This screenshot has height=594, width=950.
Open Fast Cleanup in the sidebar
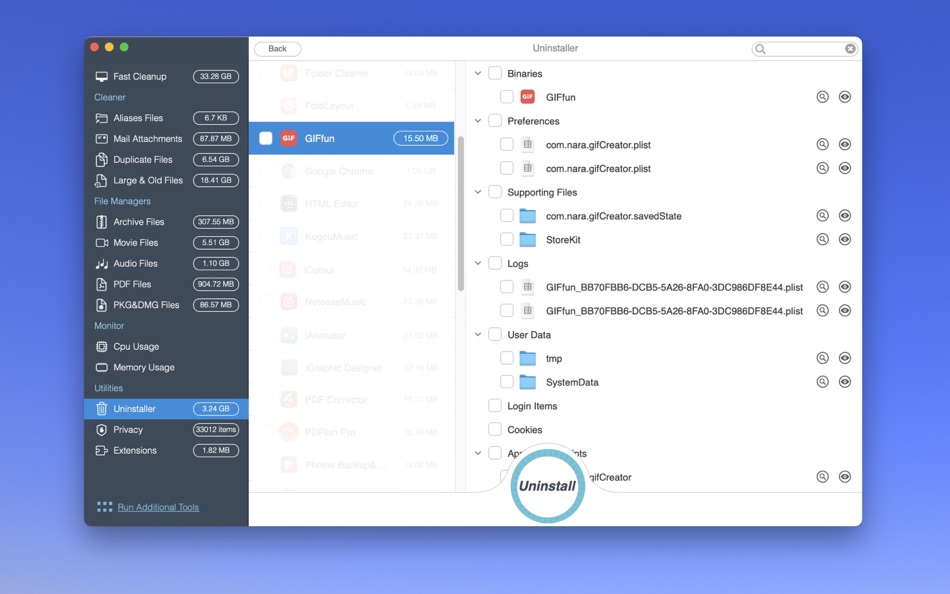click(x=167, y=76)
